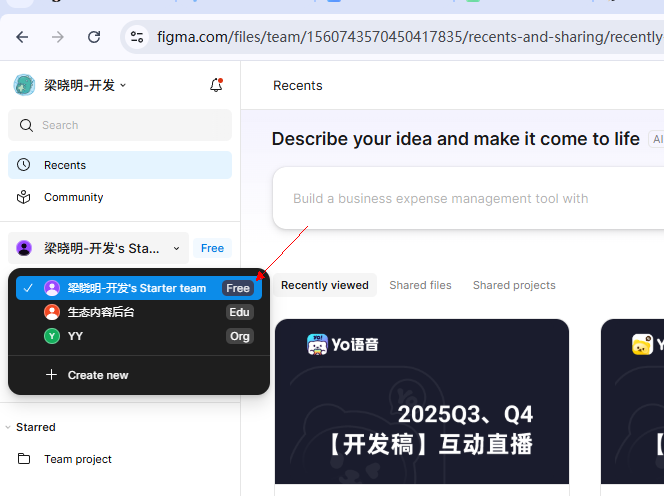The height and width of the screenshot is (496, 664).
Task: Click the Community cube icon
Action: pyautogui.click(x=24, y=197)
